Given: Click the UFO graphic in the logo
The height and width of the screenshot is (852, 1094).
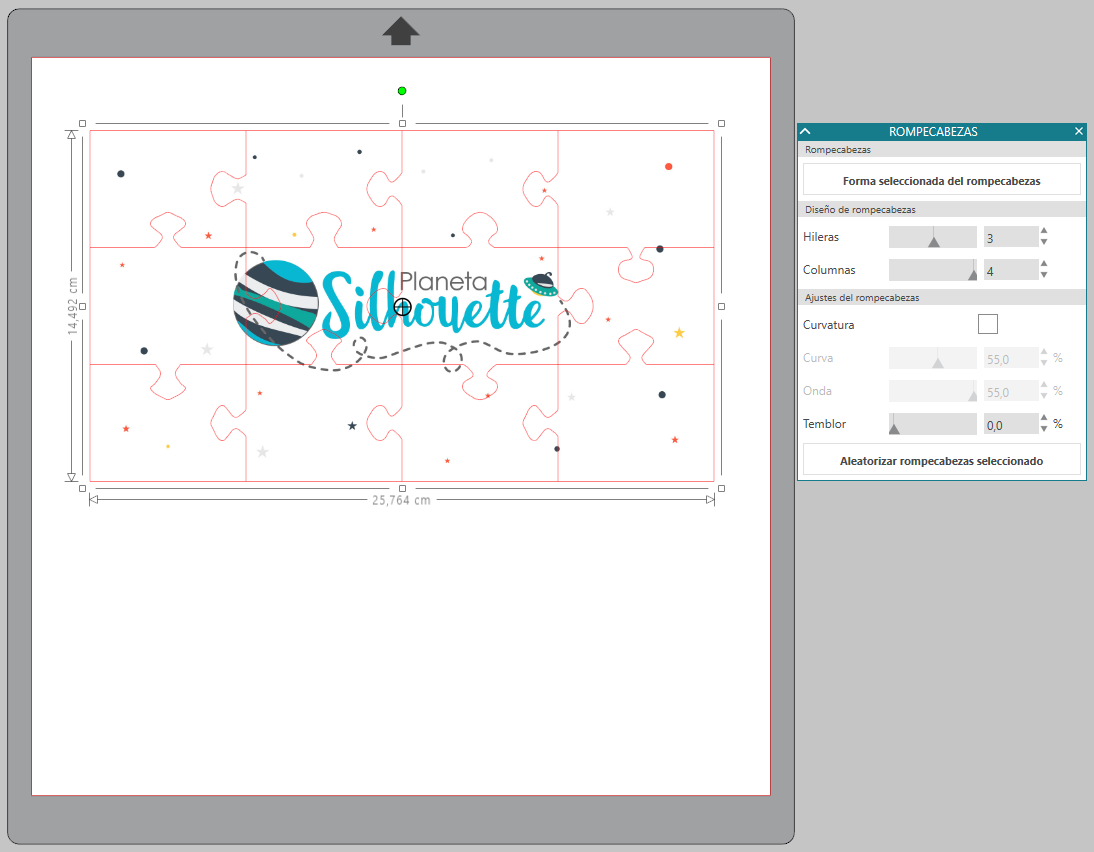Looking at the screenshot, I should pyautogui.click(x=541, y=284).
